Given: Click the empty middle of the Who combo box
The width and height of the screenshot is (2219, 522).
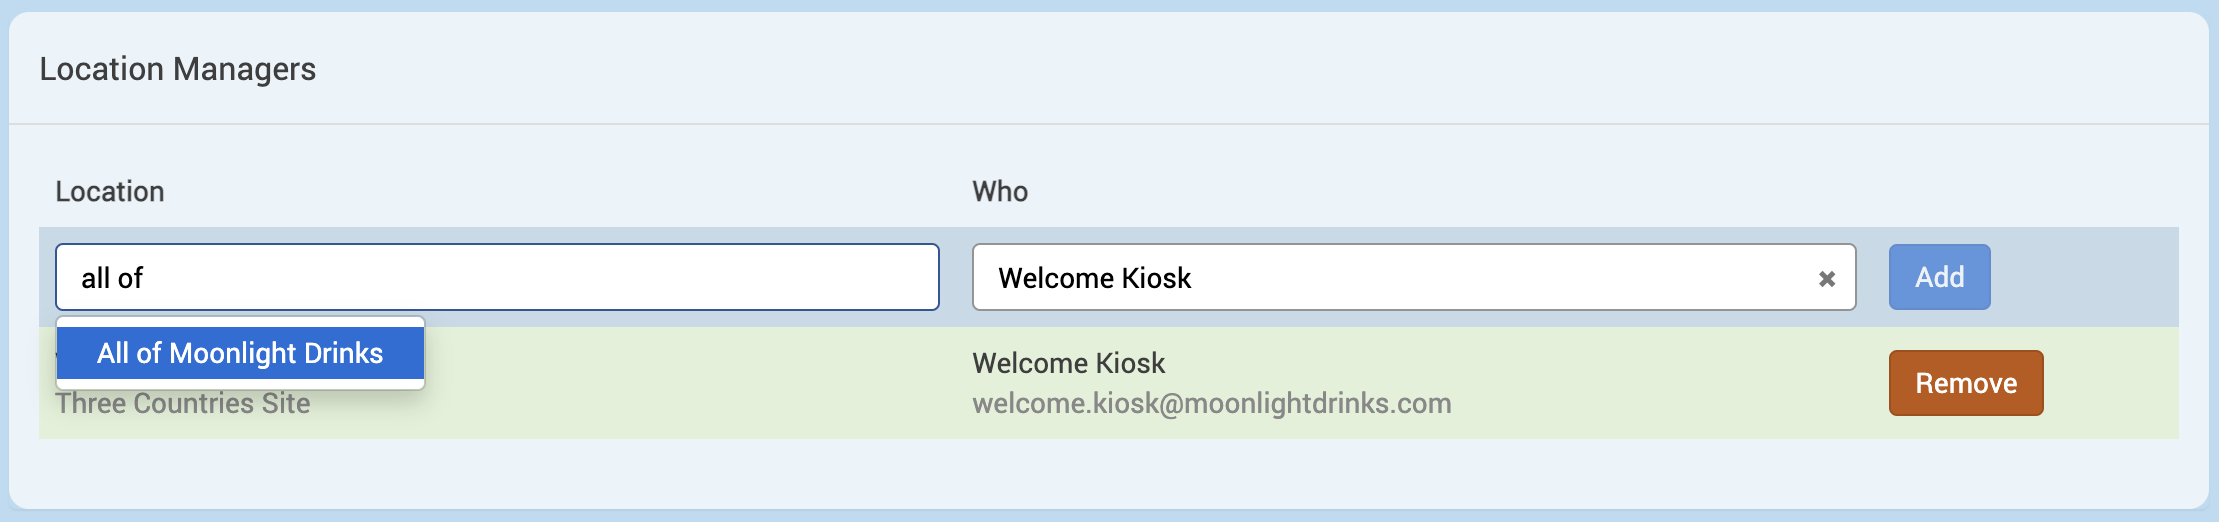Looking at the screenshot, I should click(1500, 278).
